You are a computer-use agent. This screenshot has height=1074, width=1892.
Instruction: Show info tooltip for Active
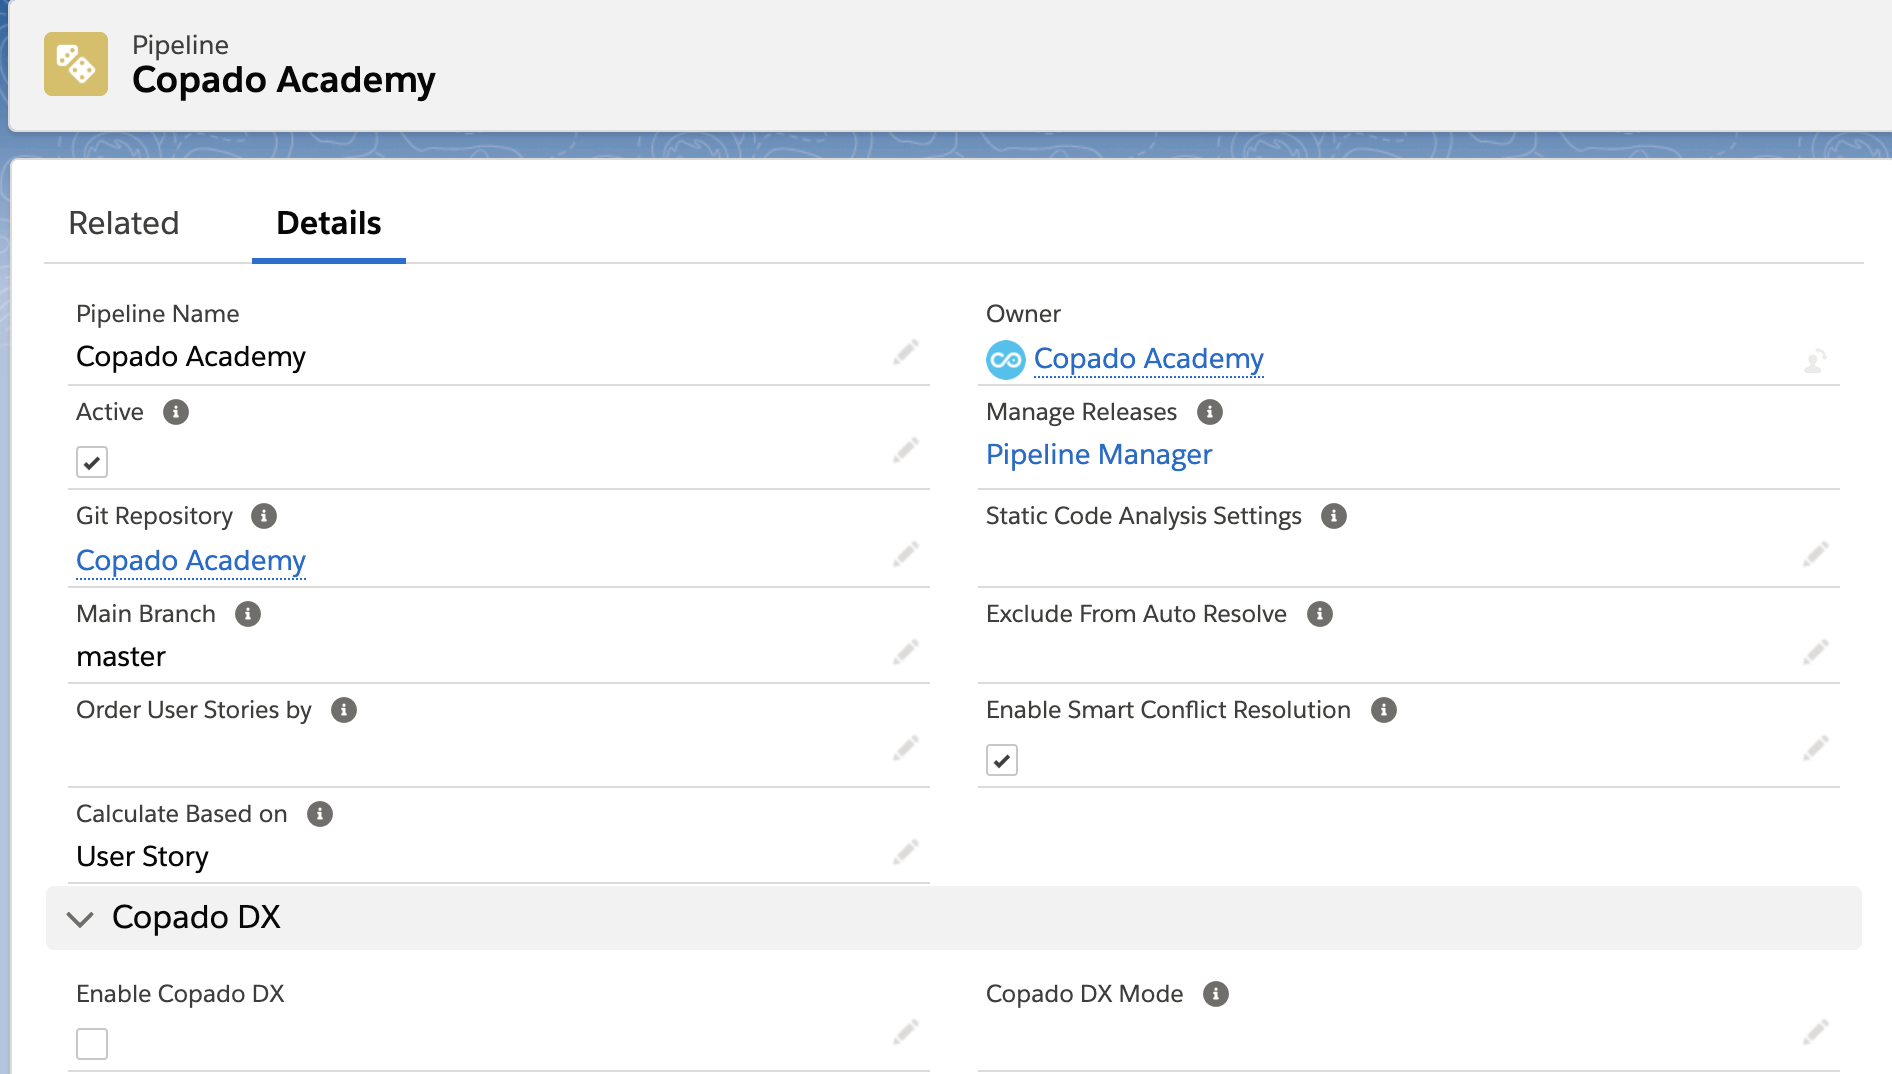[x=176, y=412]
